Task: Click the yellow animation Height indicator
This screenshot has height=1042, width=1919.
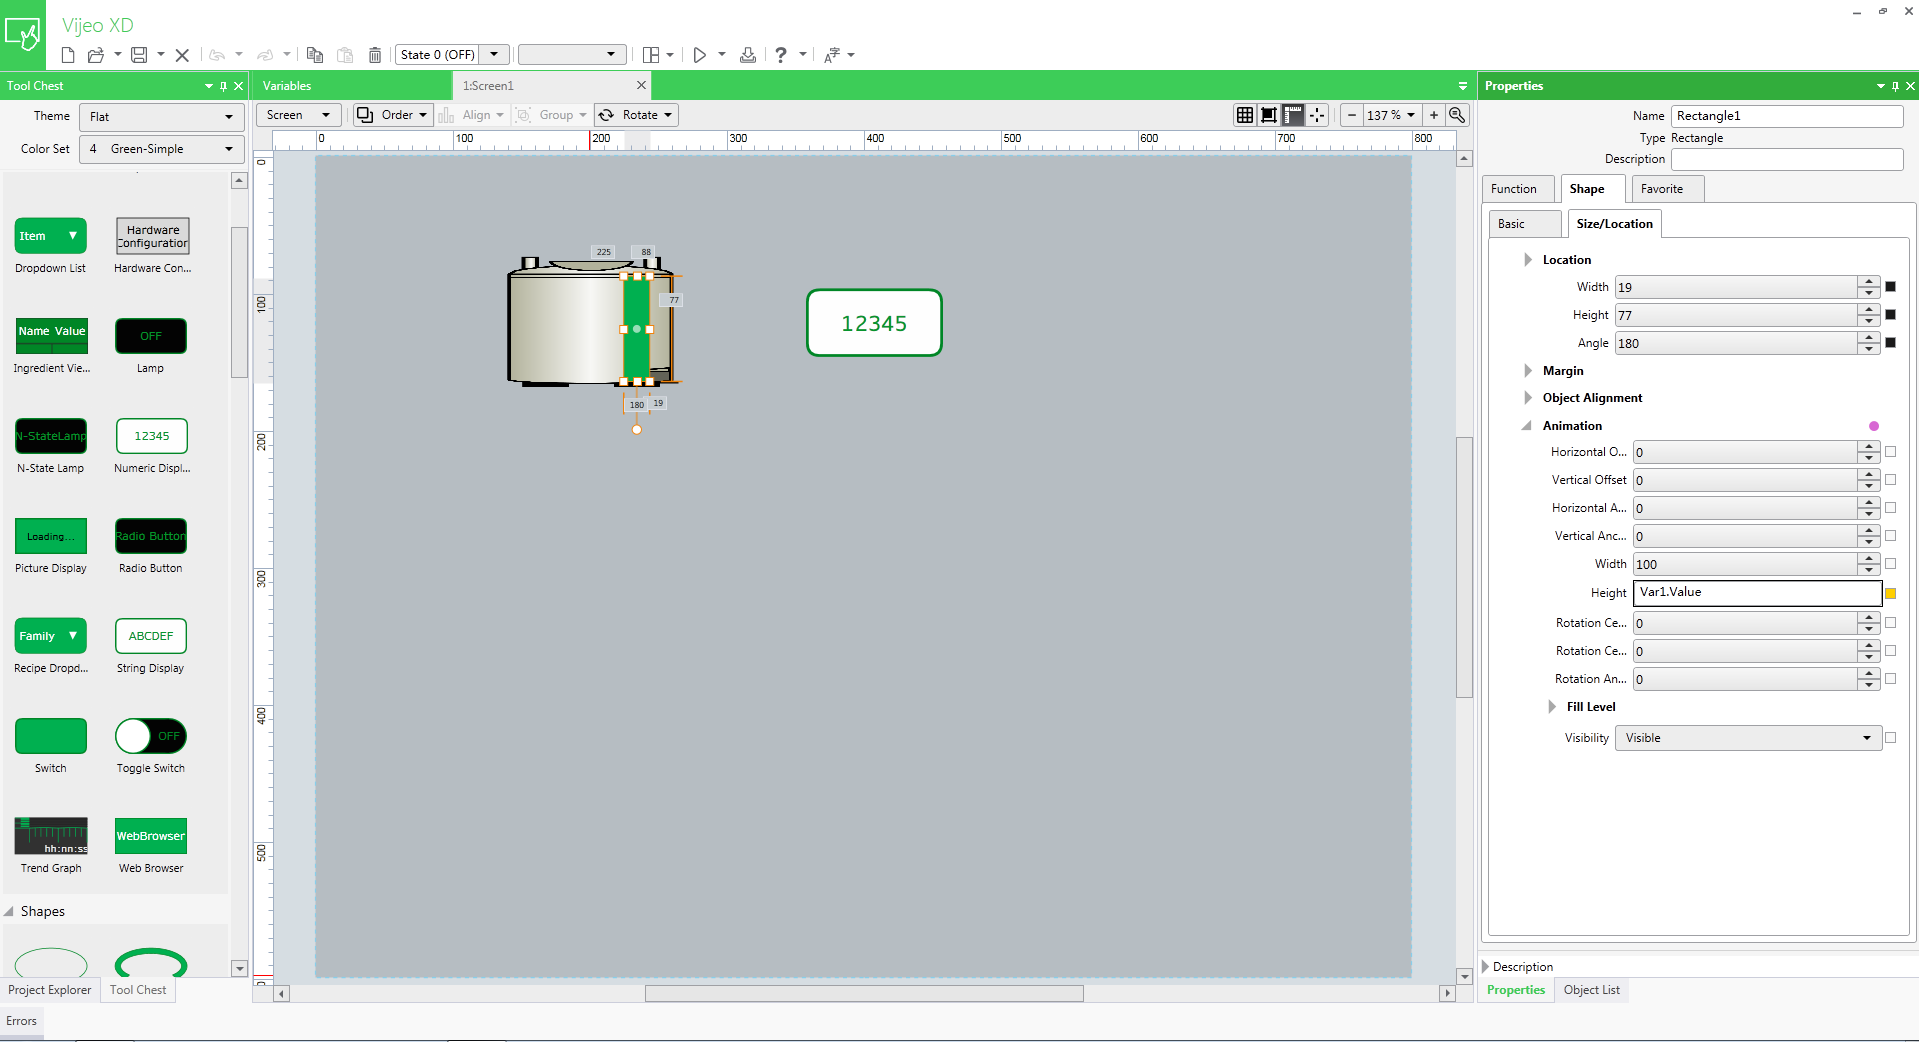Action: (x=1890, y=593)
